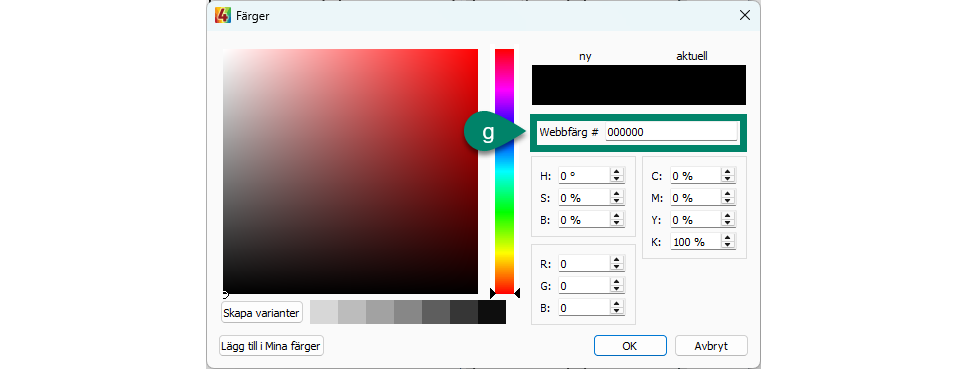Screen dimensions: 960x369
Task: Increase the Y yellow value with up arrow
Action: click(x=728, y=216)
